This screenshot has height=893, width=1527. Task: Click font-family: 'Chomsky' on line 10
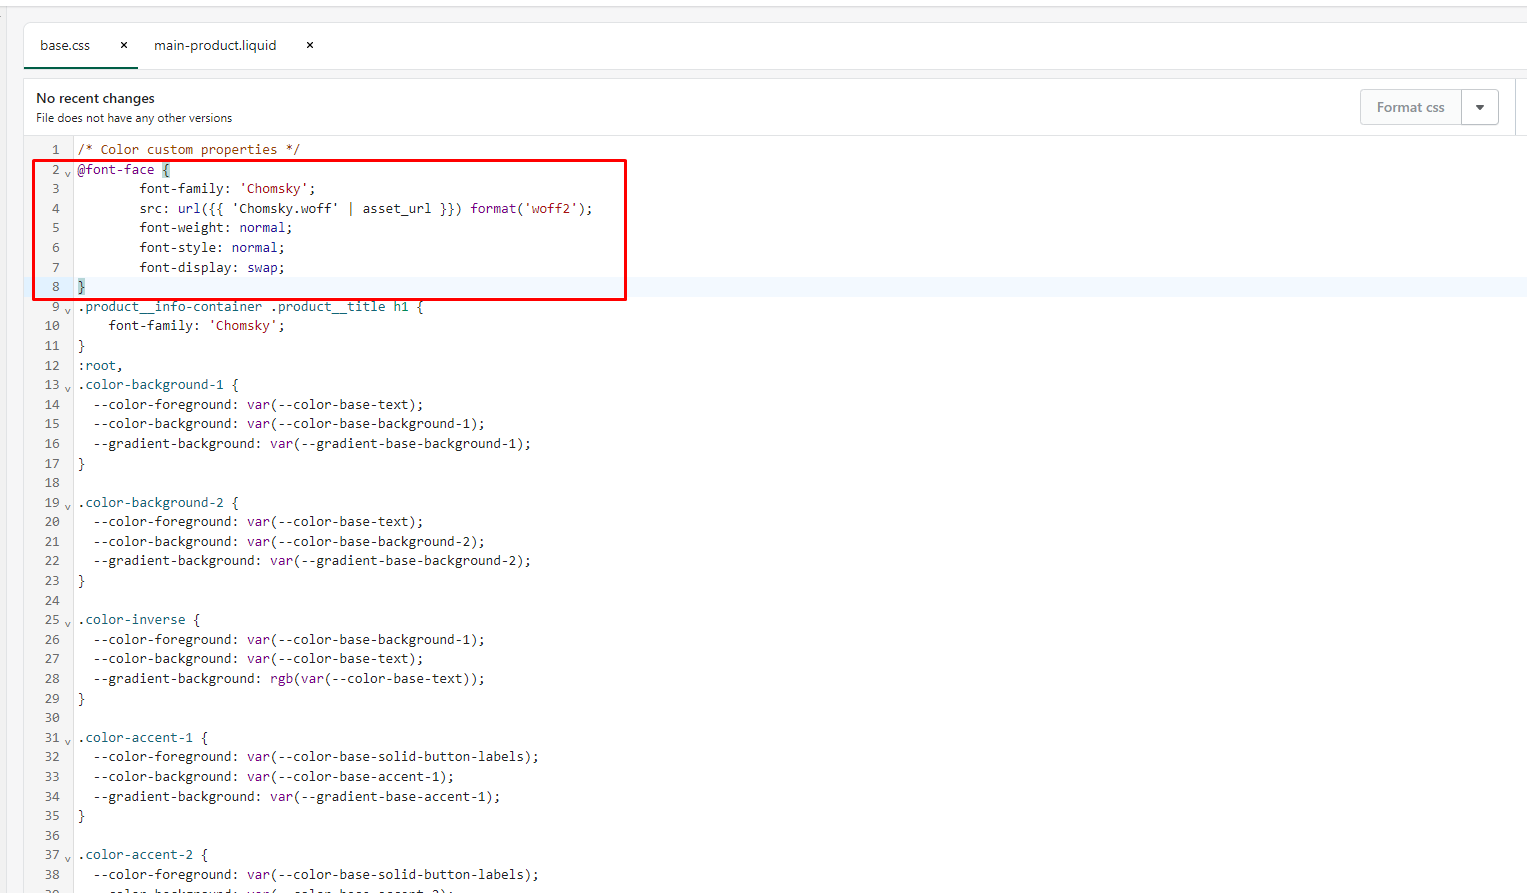[x=197, y=325]
